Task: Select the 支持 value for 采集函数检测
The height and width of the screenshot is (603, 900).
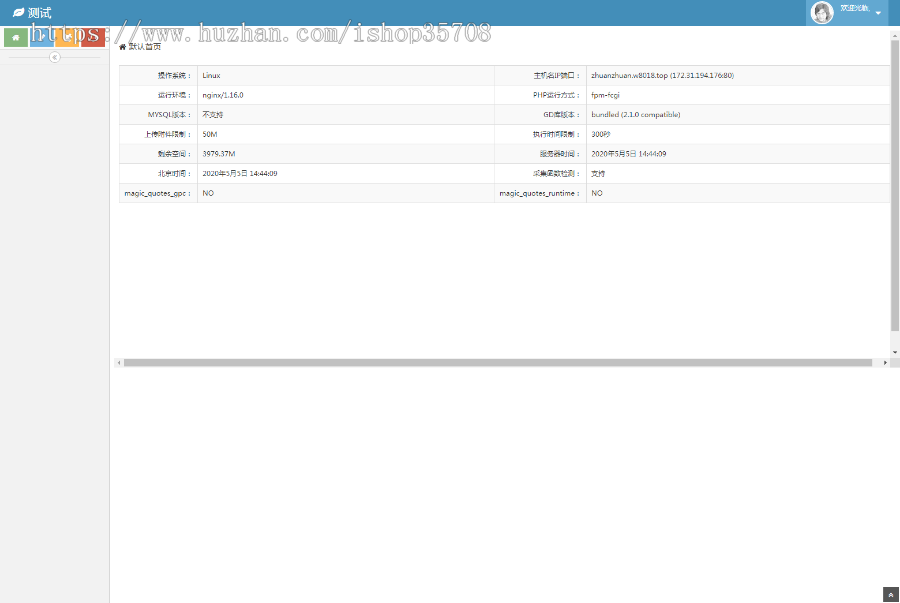Action: point(598,173)
